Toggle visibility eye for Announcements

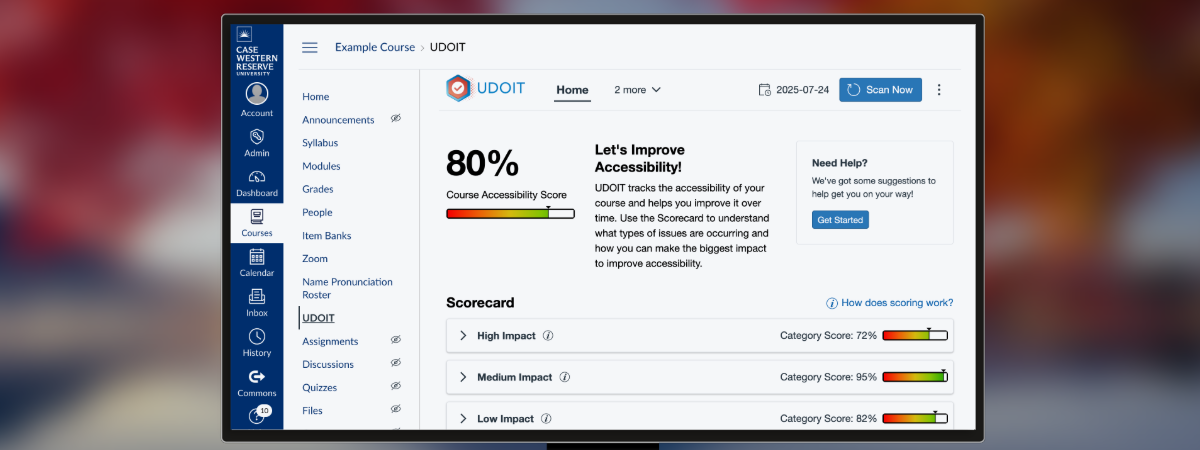[x=396, y=119]
